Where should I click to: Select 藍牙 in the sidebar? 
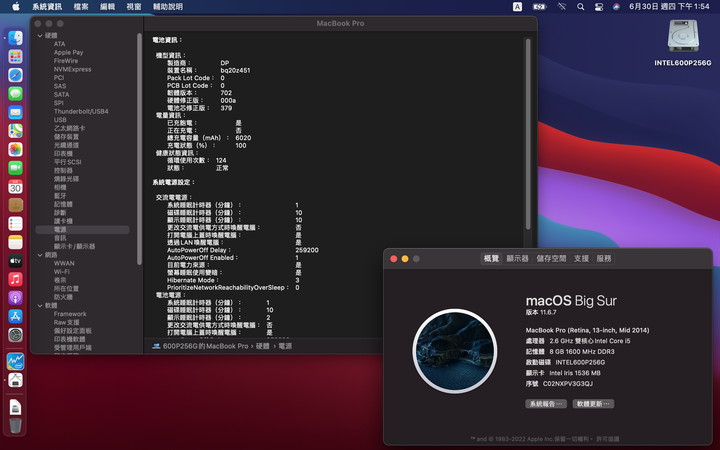60,196
